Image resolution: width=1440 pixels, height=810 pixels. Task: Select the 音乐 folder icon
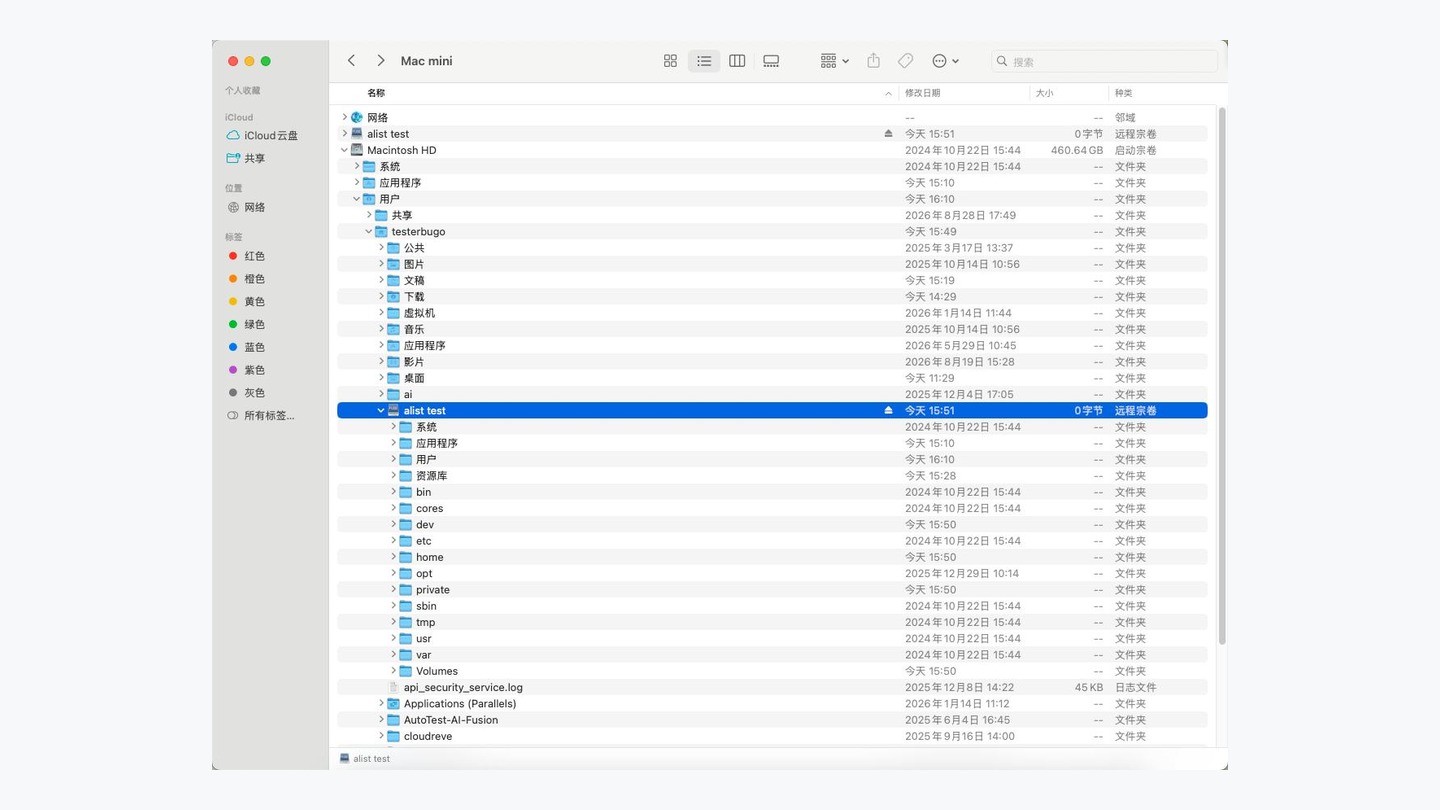pyautogui.click(x=394, y=329)
